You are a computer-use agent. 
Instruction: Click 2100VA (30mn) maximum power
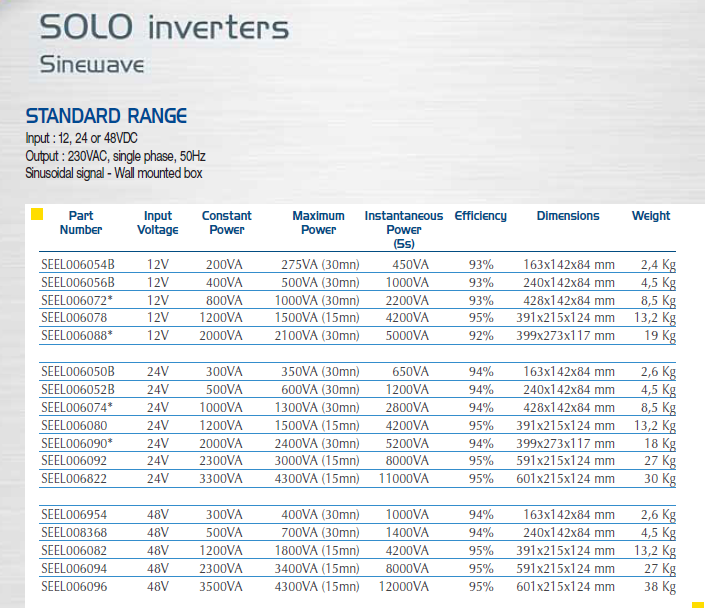[x=317, y=335]
